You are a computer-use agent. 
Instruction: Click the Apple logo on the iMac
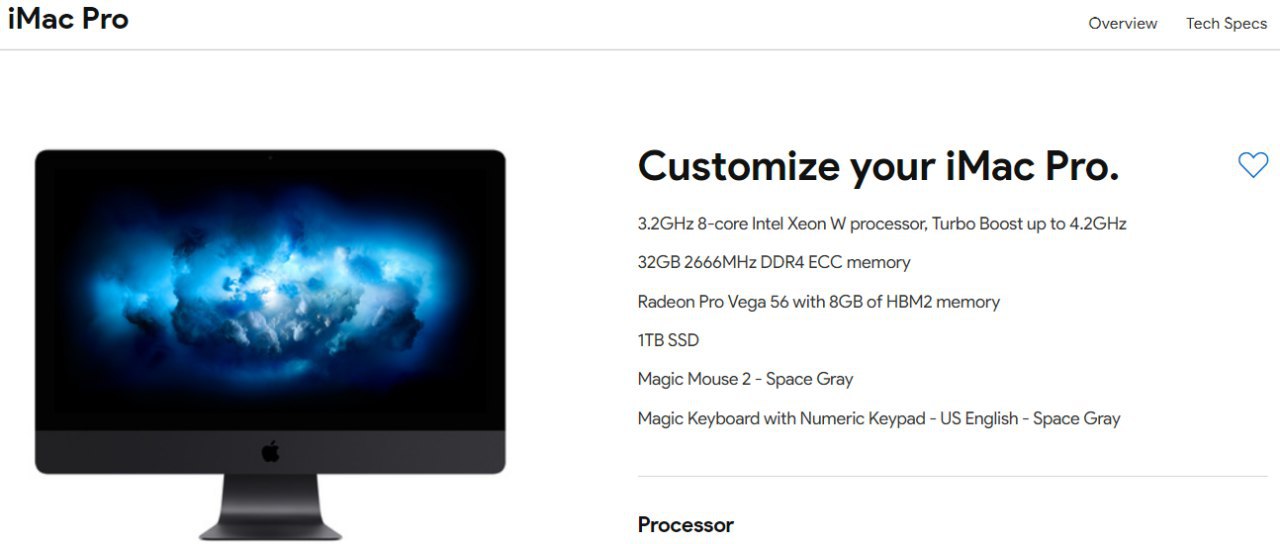click(x=270, y=452)
